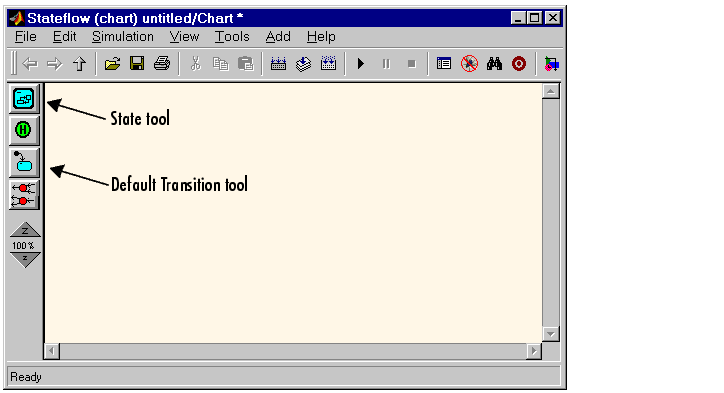Image resolution: width=724 pixels, height=393 pixels.
Task: Open the list-style Explorer toolbar icon
Action: coord(444,64)
